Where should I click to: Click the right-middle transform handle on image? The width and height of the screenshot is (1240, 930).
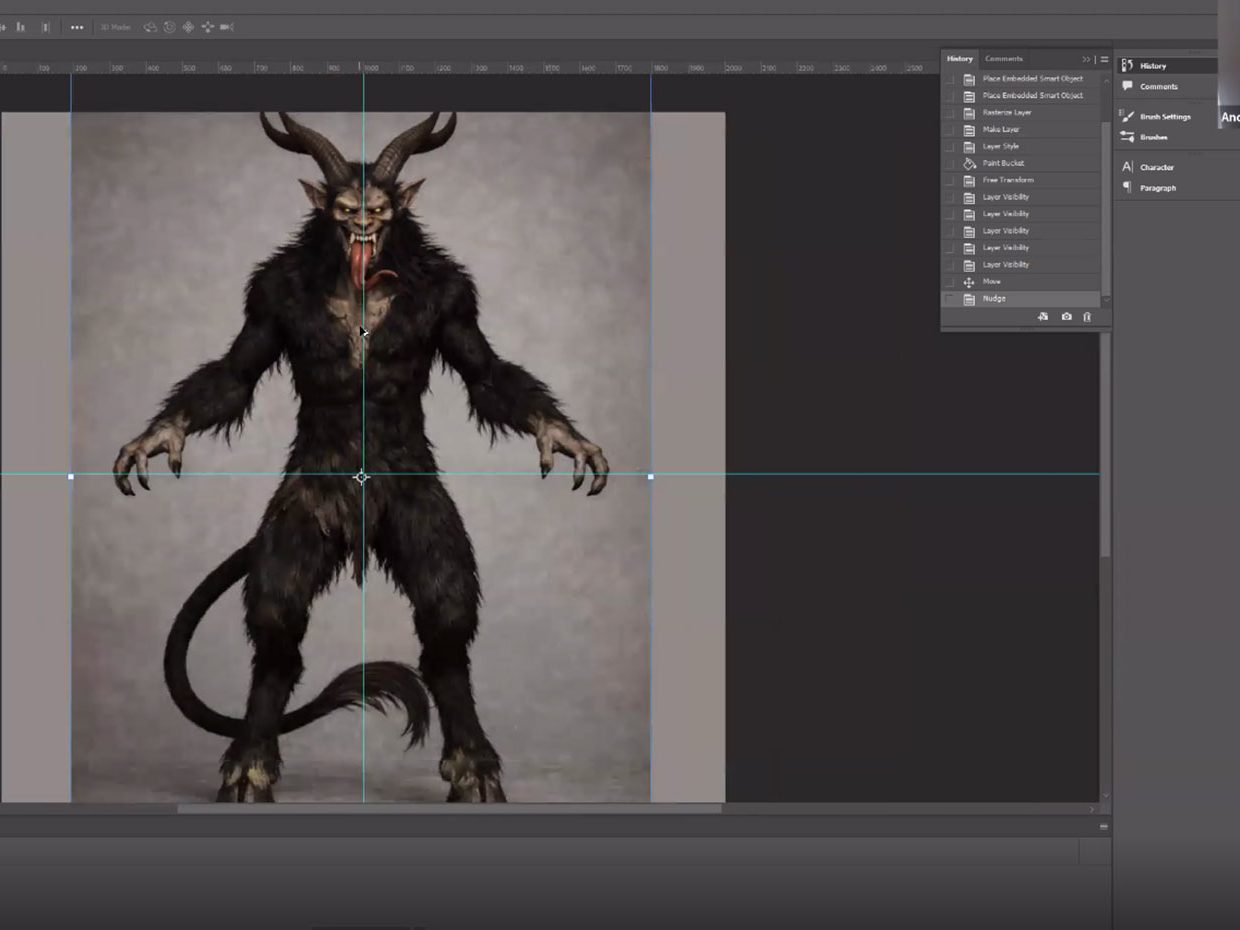coord(651,477)
